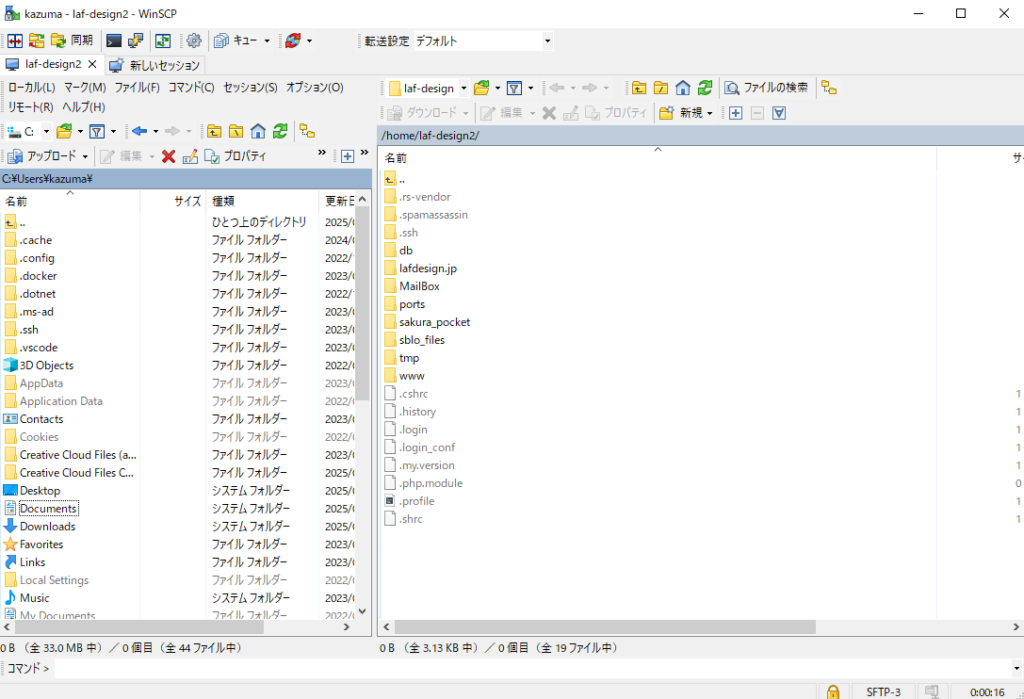Click the reconnect session globe icon
Viewport: 1024px width, 699px height.
pos(293,41)
